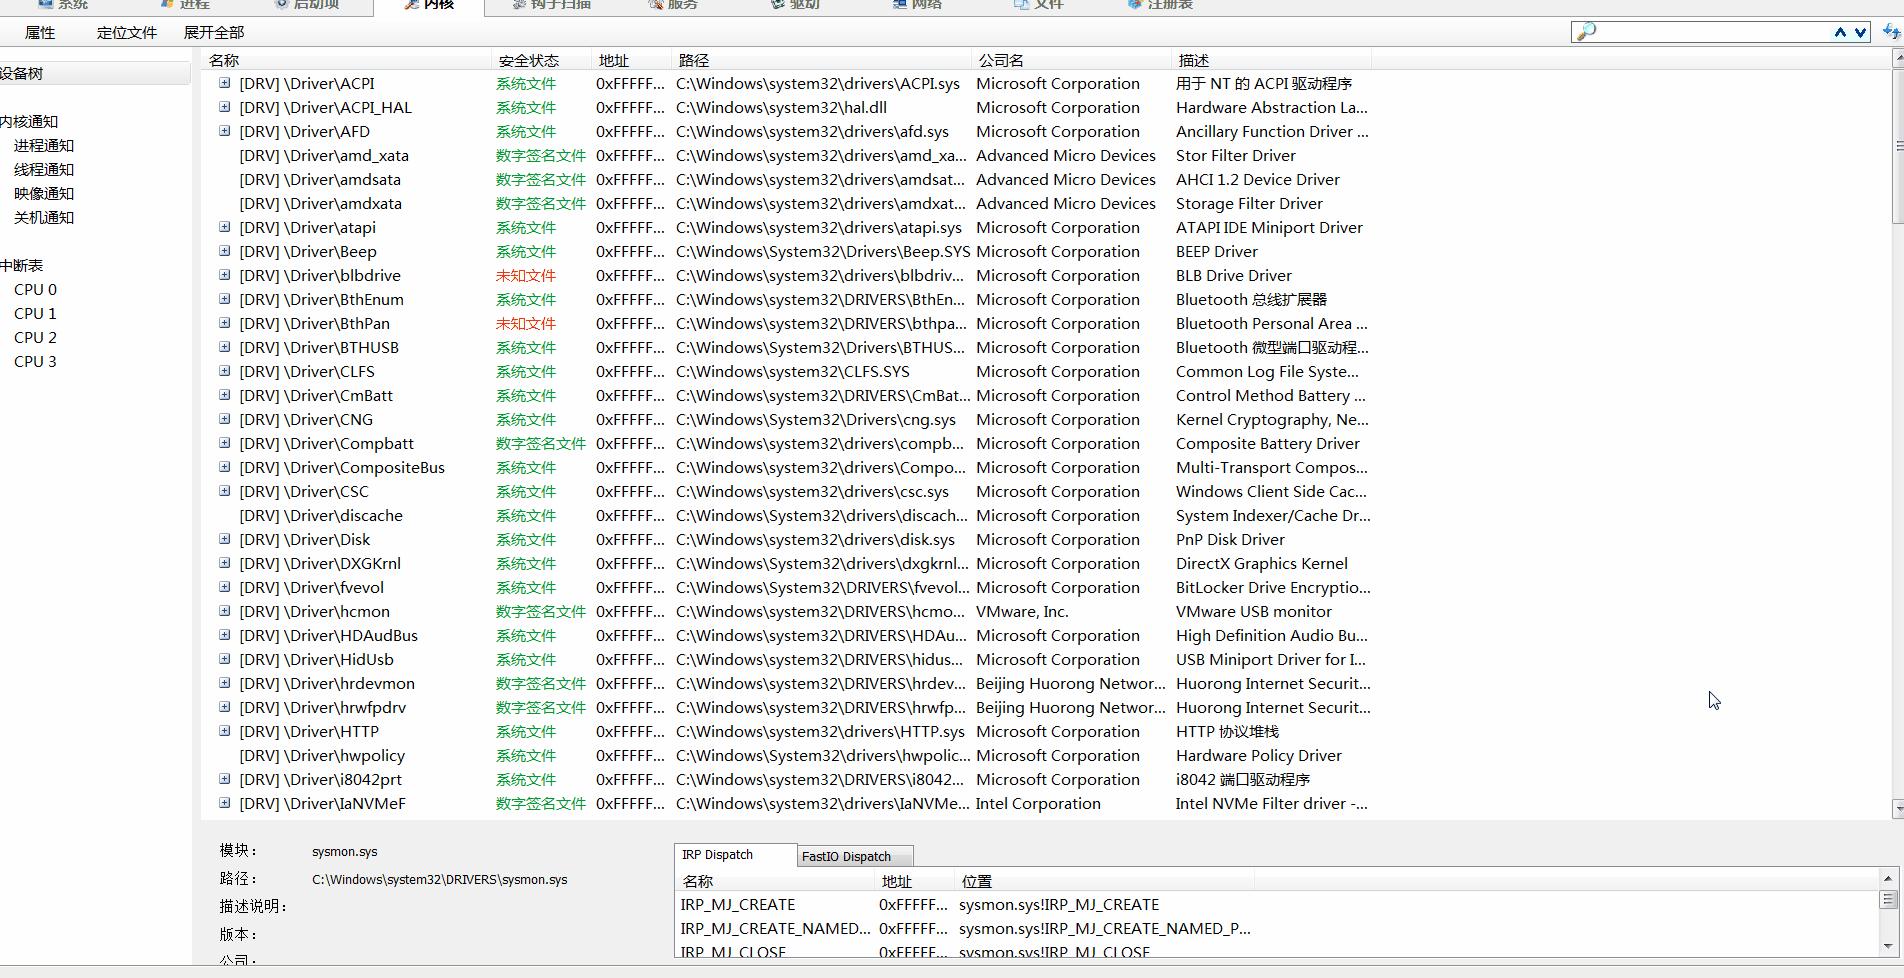Select the \Driver\amdsata row

320,179
